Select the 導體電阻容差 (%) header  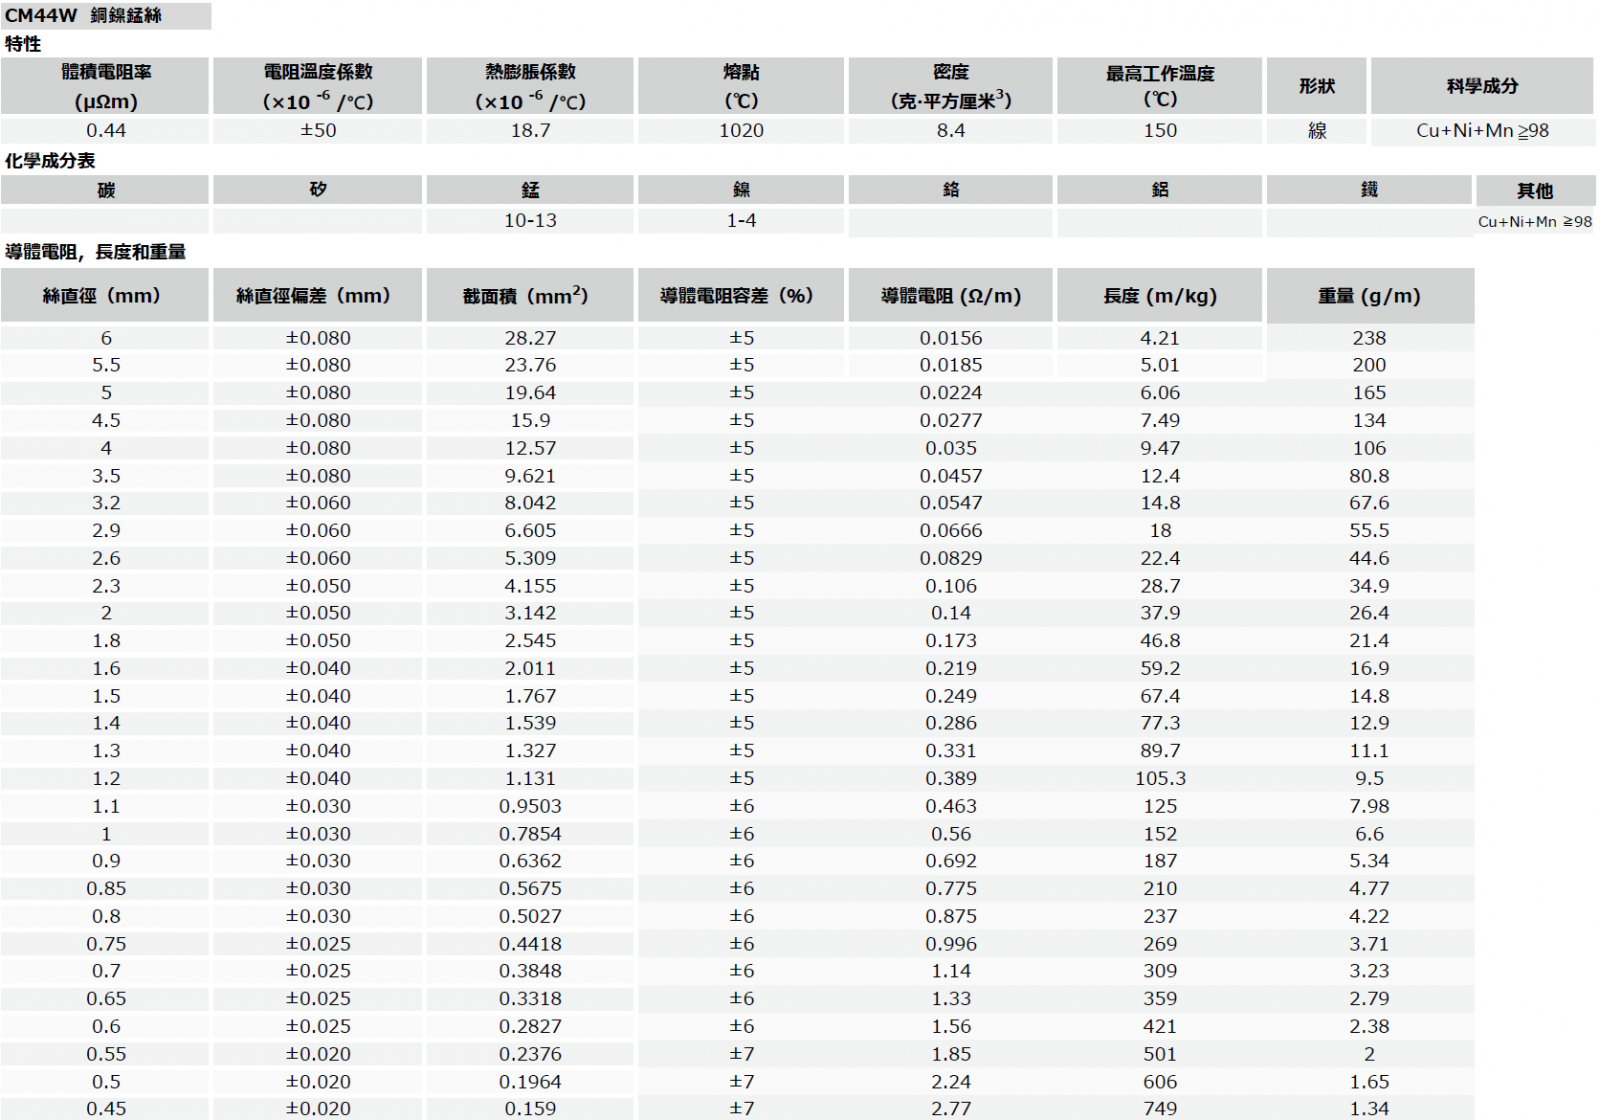tap(741, 296)
